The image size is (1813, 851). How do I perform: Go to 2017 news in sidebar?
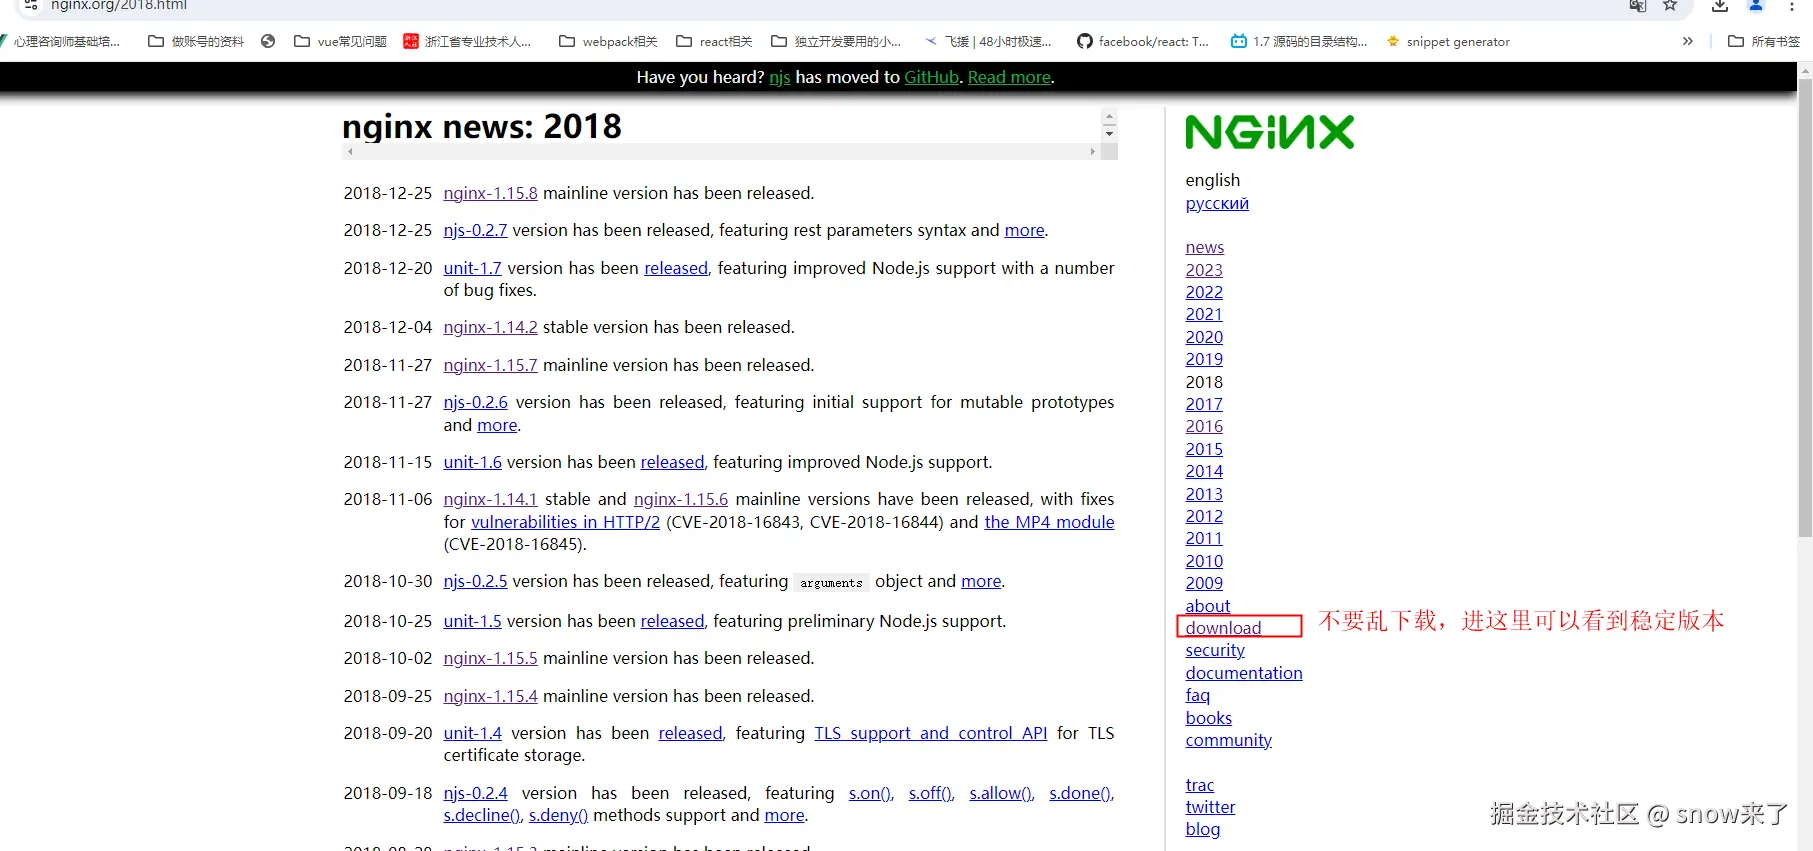tap(1204, 404)
